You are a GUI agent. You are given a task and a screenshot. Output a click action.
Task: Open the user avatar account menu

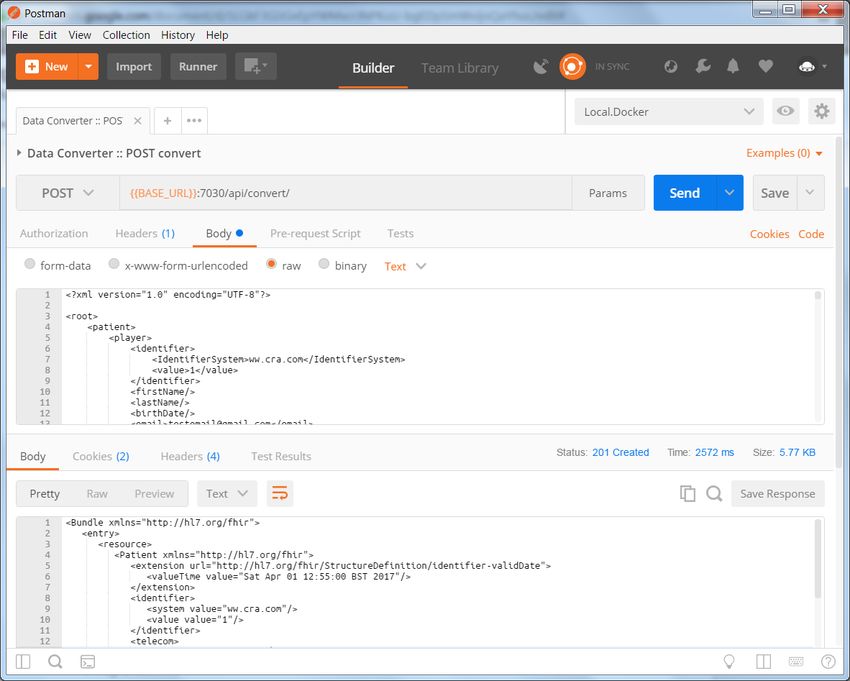(x=812, y=67)
